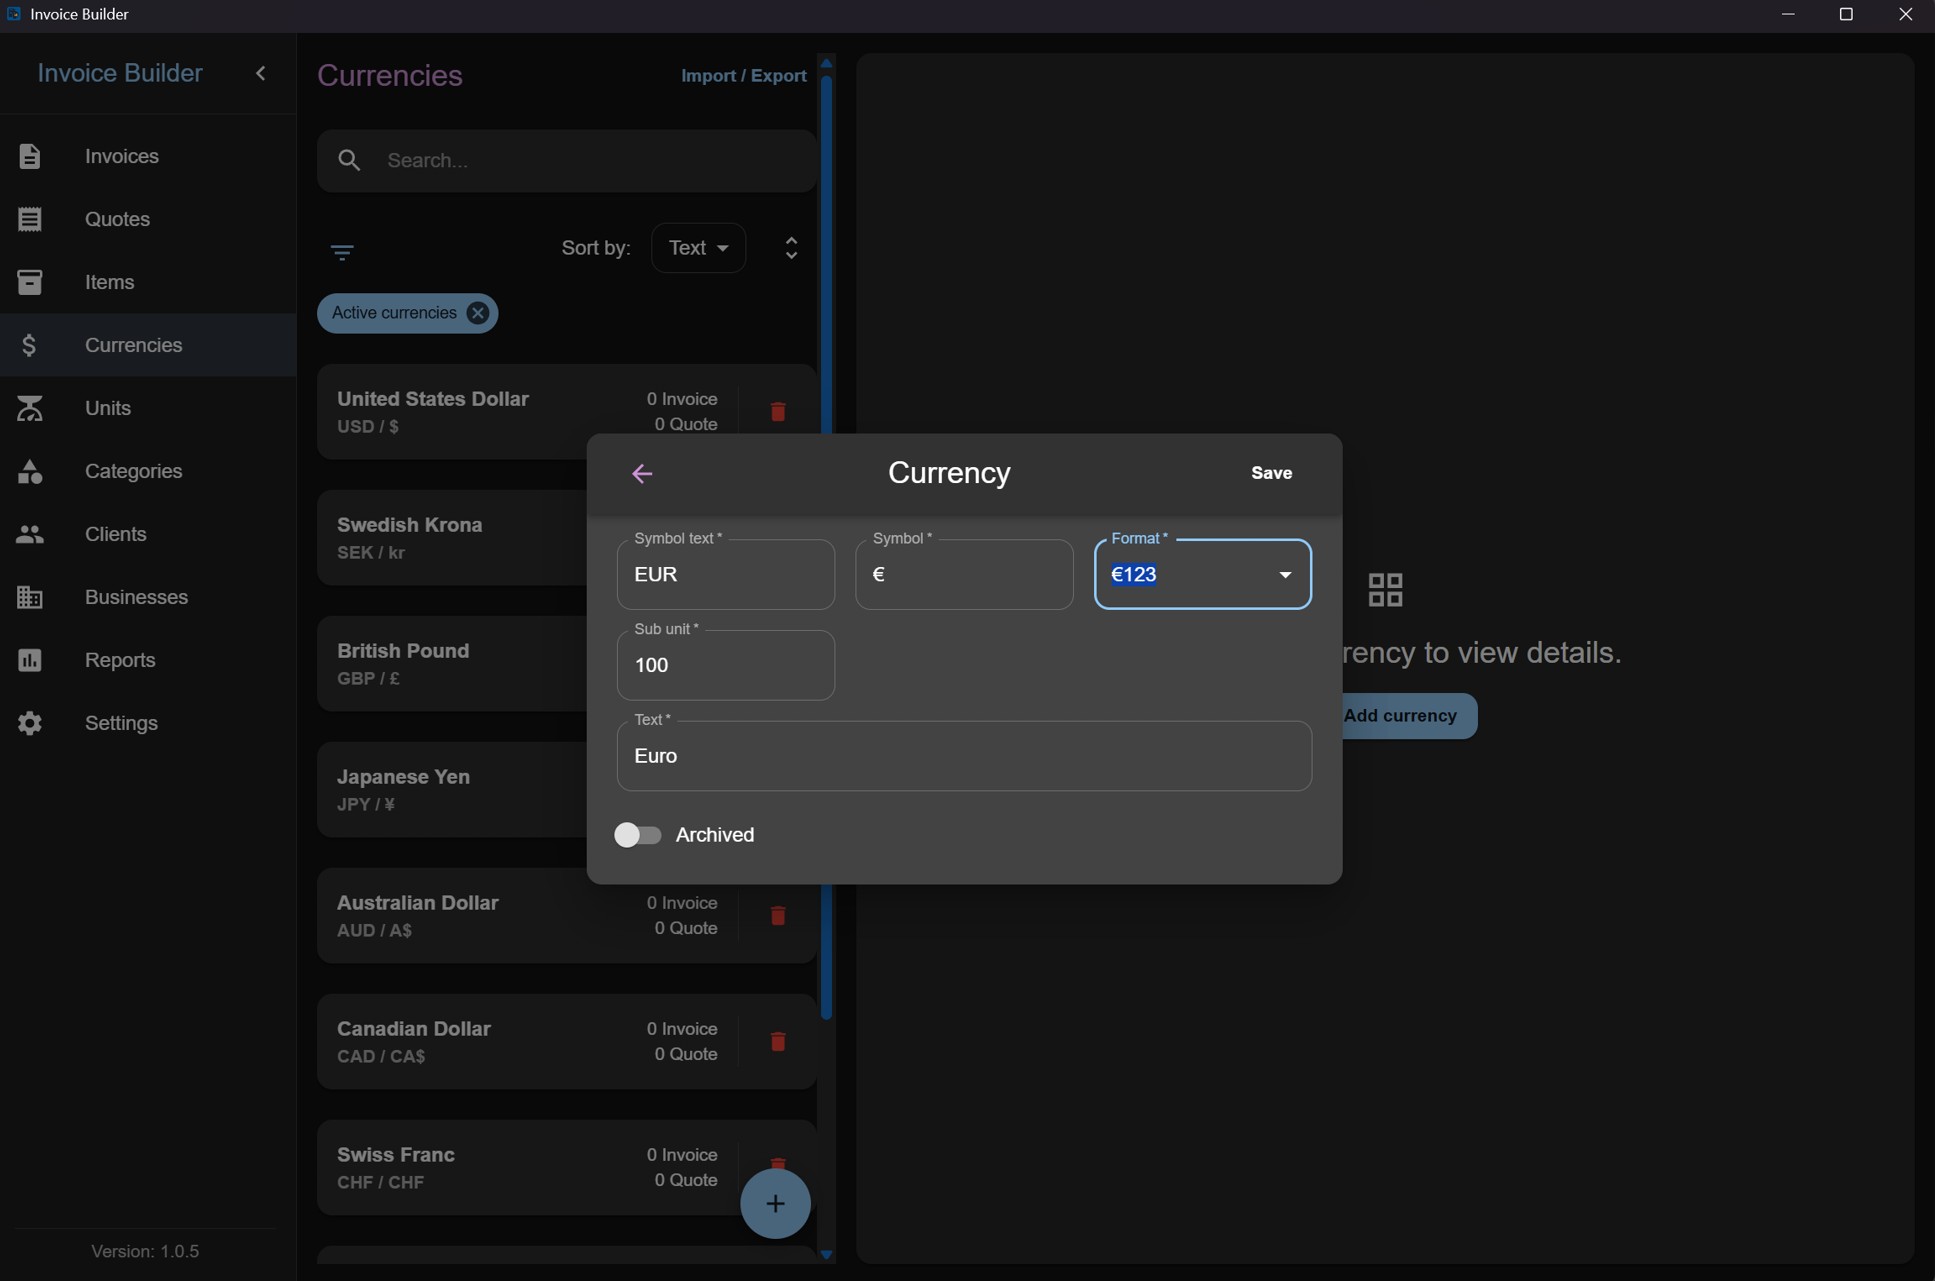Open the filter list icon
The height and width of the screenshot is (1281, 1935).
pyautogui.click(x=342, y=252)
